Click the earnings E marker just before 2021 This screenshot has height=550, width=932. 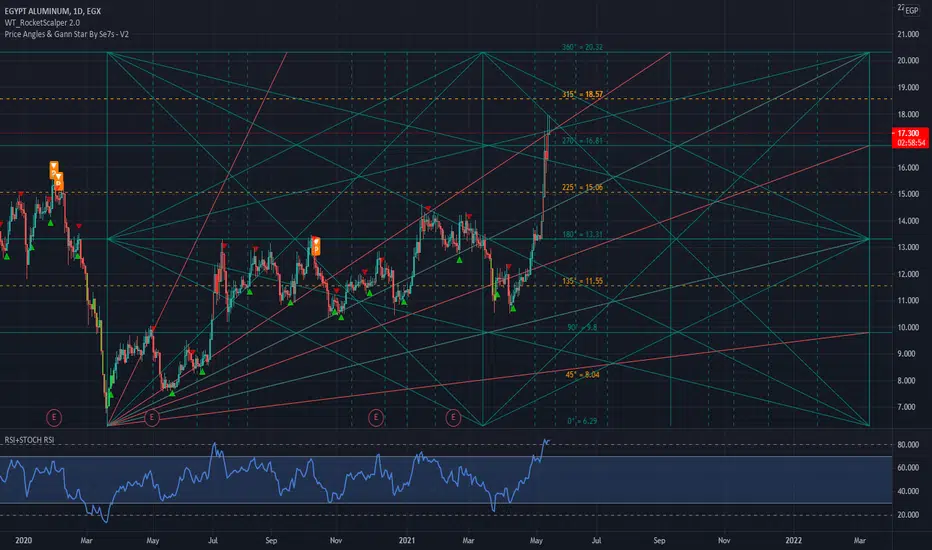(x=376, y=417)
